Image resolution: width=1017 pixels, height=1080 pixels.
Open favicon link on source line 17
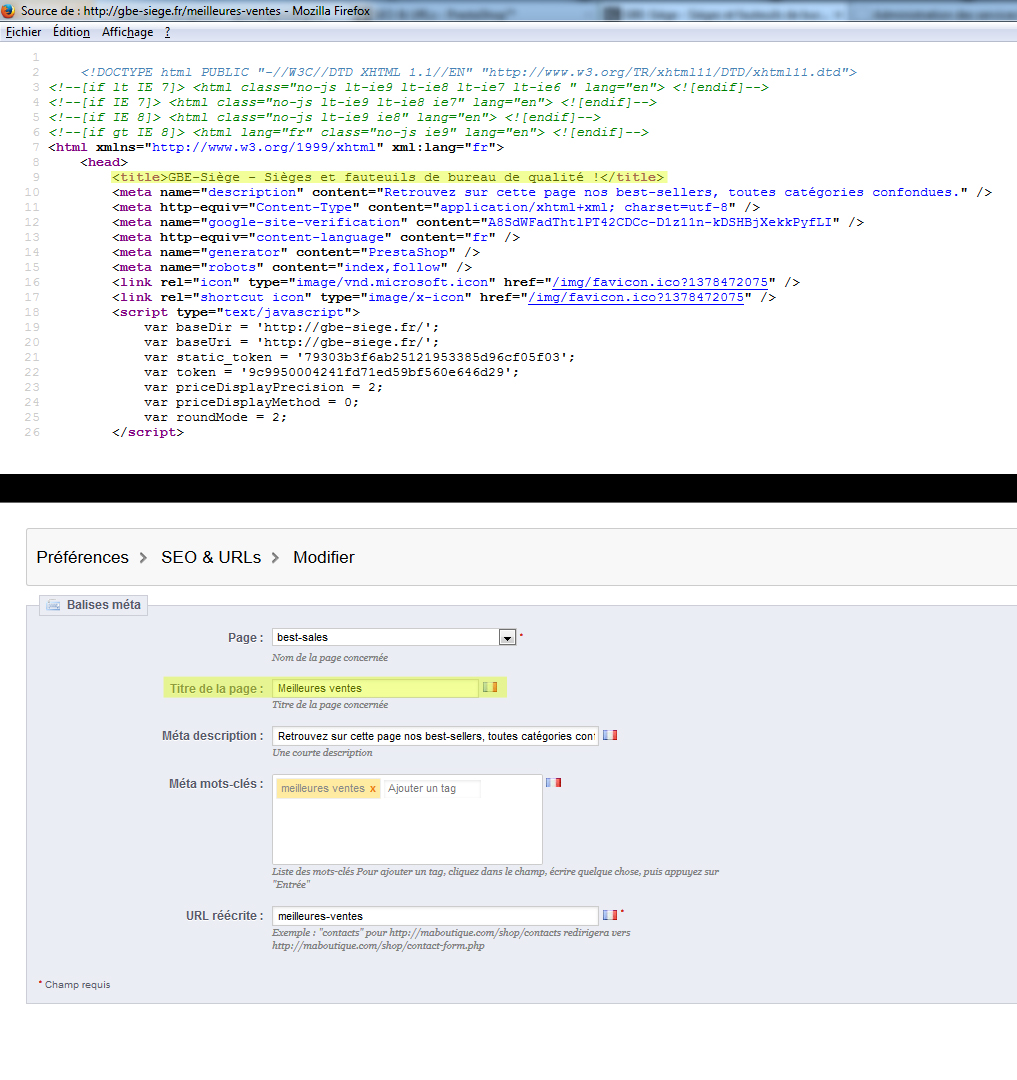(x=636, y=298)
